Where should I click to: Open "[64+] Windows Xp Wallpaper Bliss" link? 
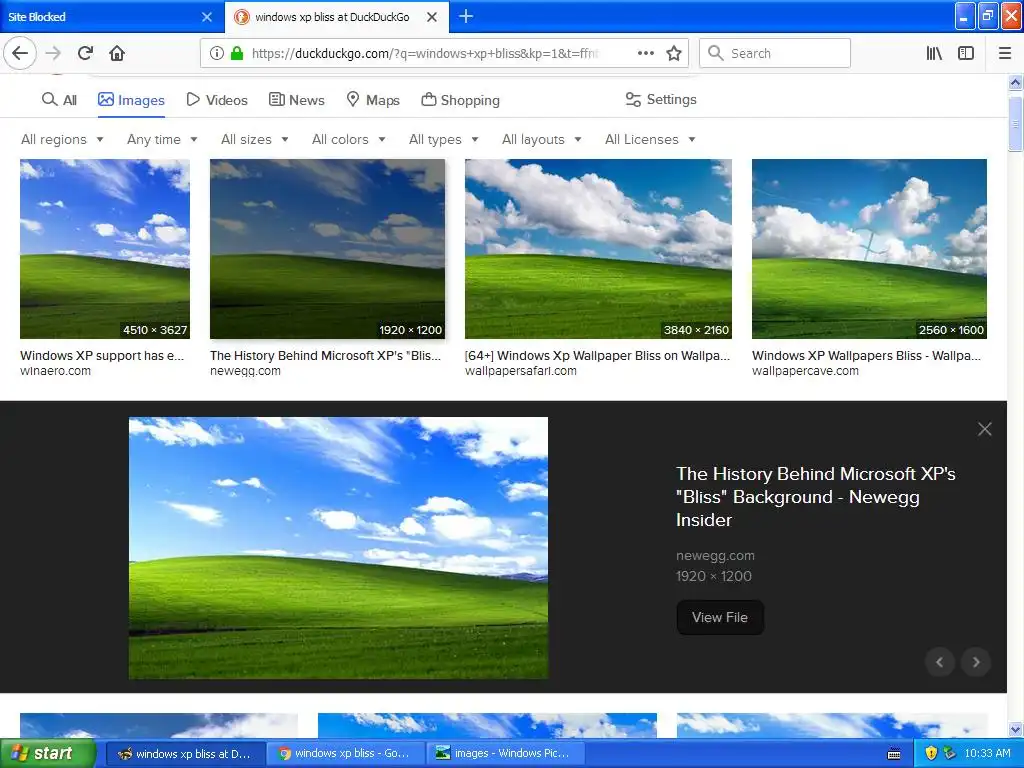598,355
